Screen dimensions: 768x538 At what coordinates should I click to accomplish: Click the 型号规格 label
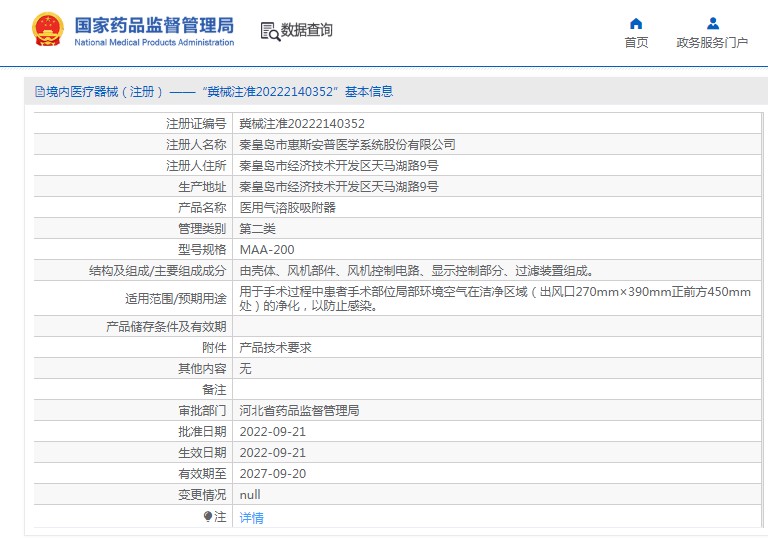(x=202, y=250)
